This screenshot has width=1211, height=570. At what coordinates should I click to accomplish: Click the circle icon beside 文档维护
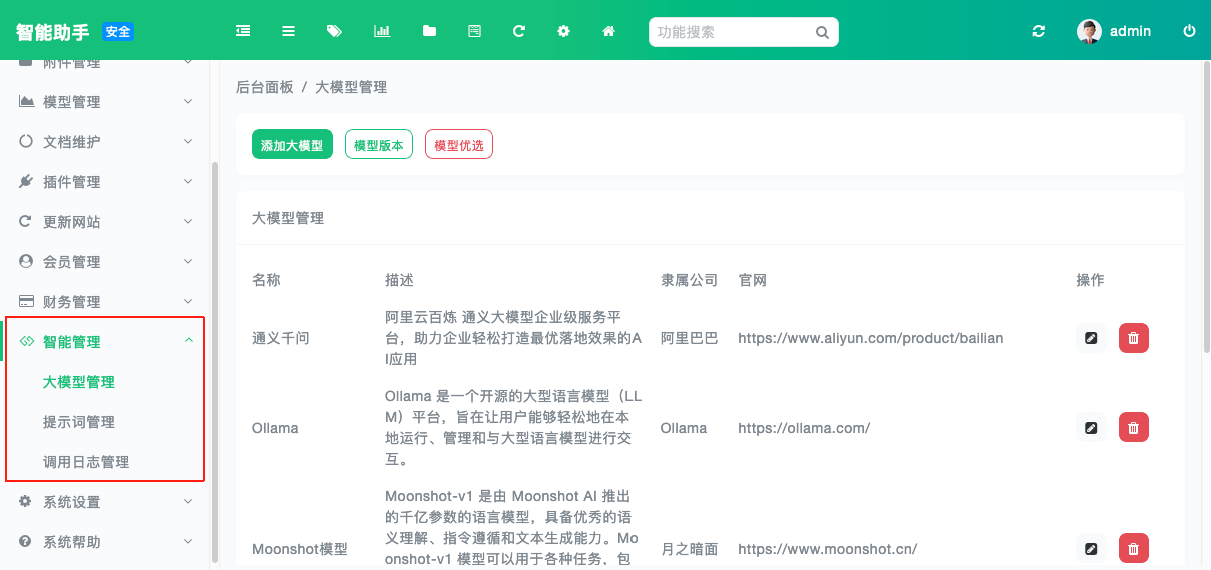pos(26,142)
